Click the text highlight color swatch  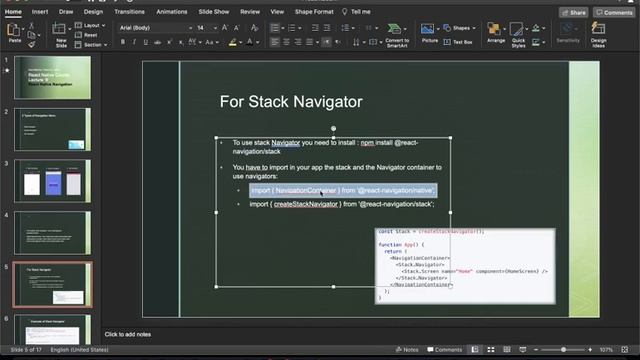click(233, 42)
